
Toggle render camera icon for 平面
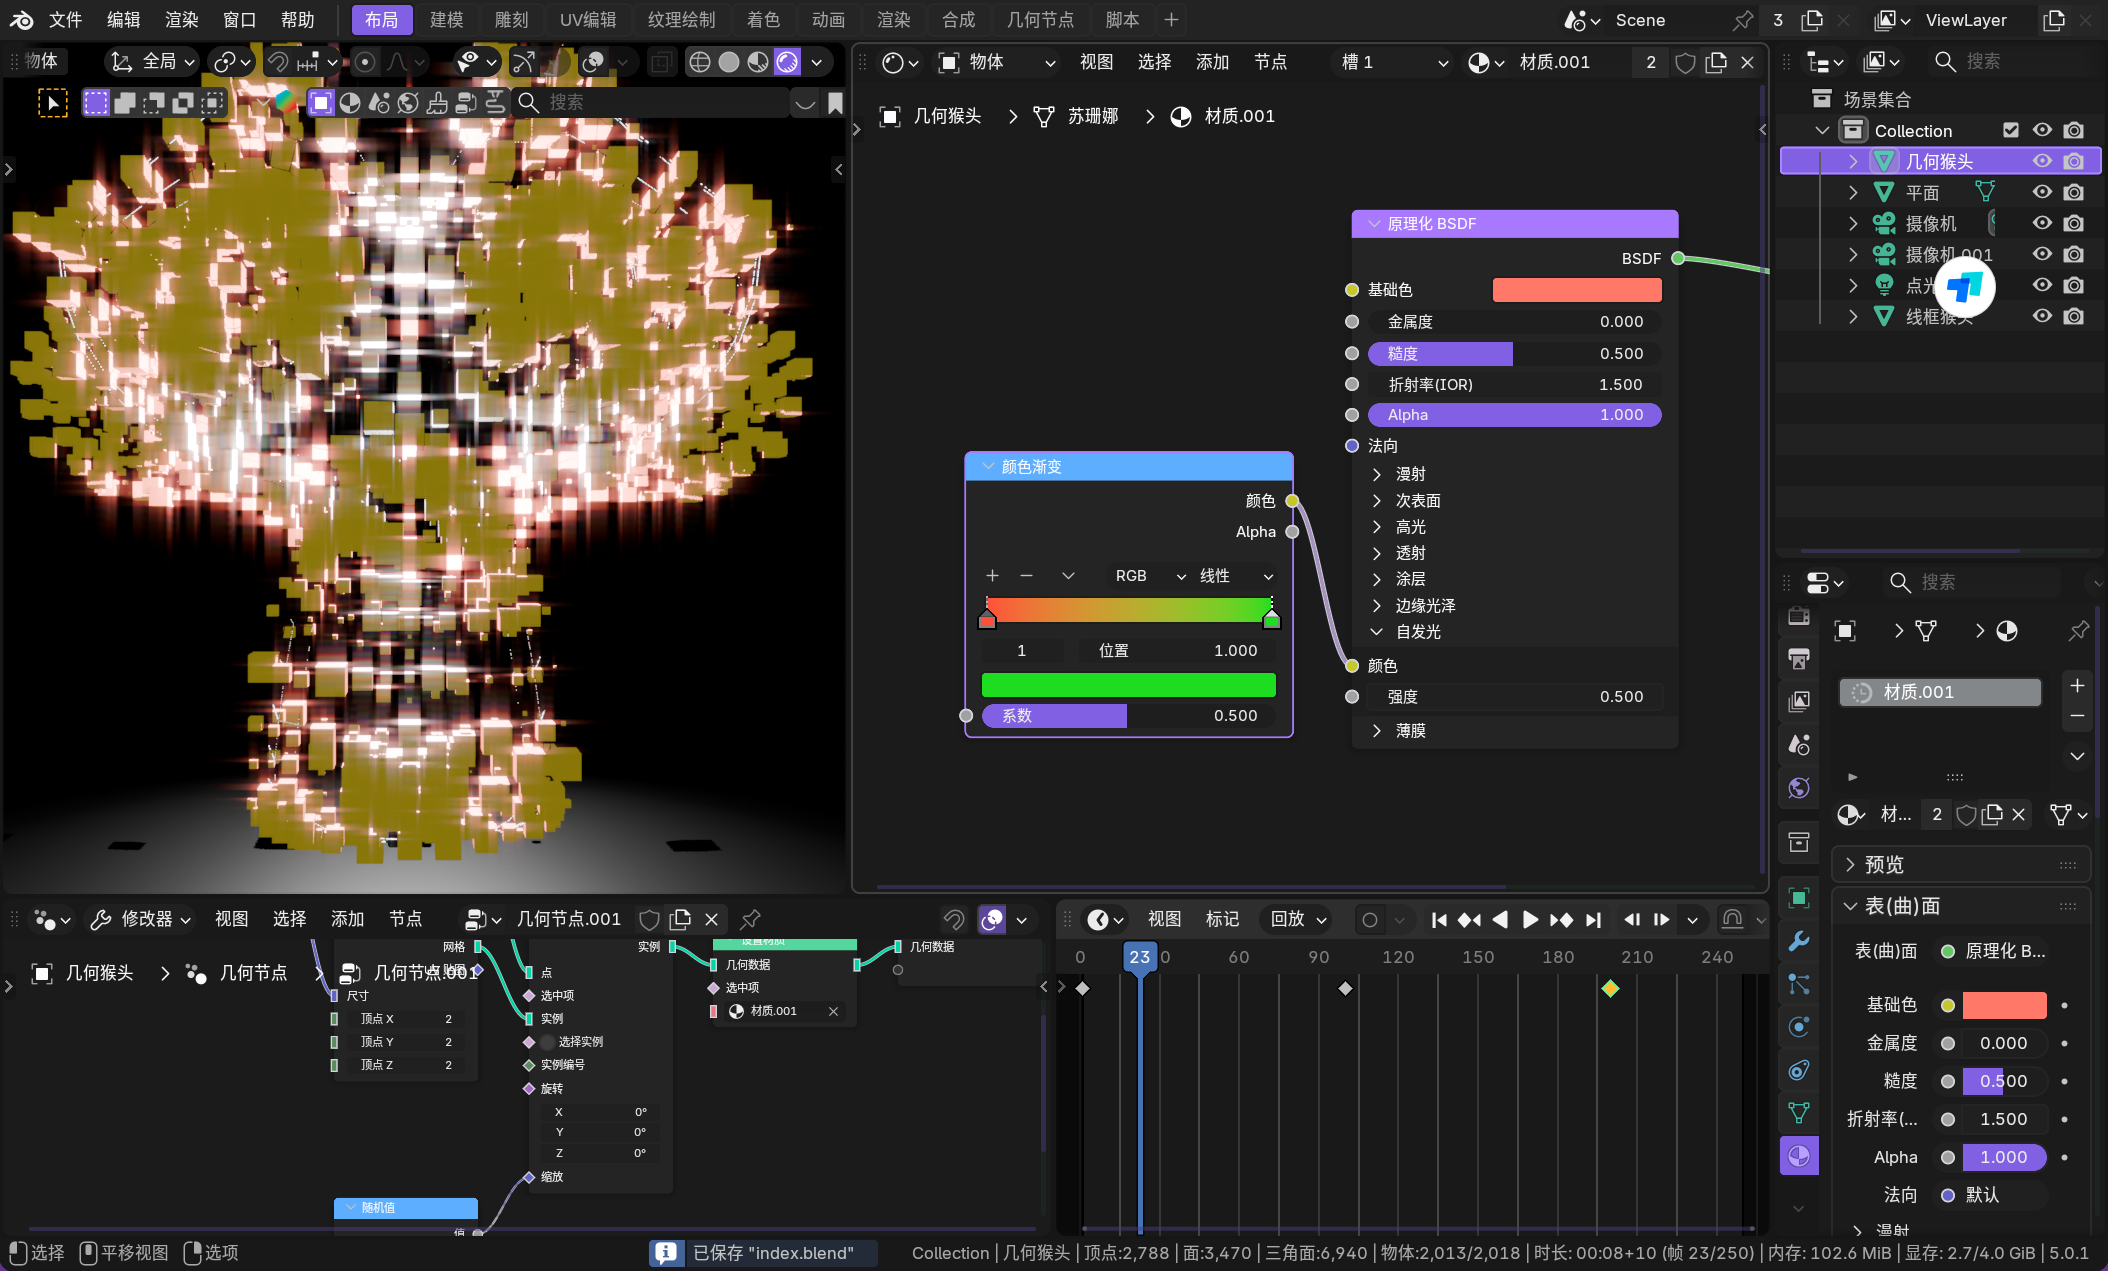[x=2074, y=192]
